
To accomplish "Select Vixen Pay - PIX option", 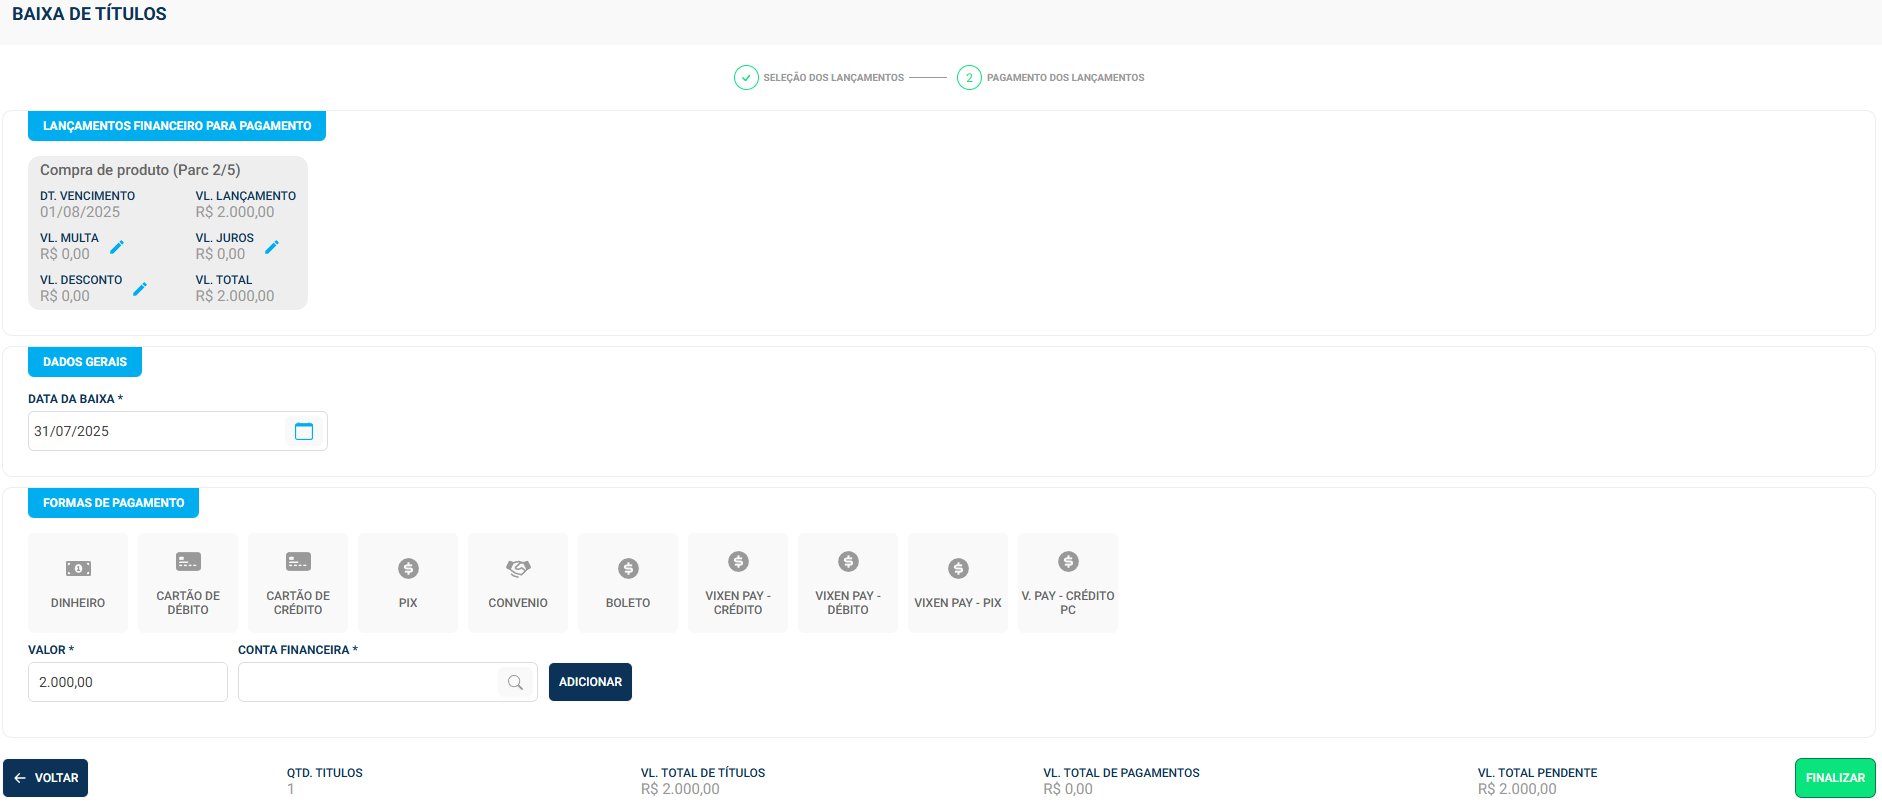I will pyautogui.click(x=958, y=583).
